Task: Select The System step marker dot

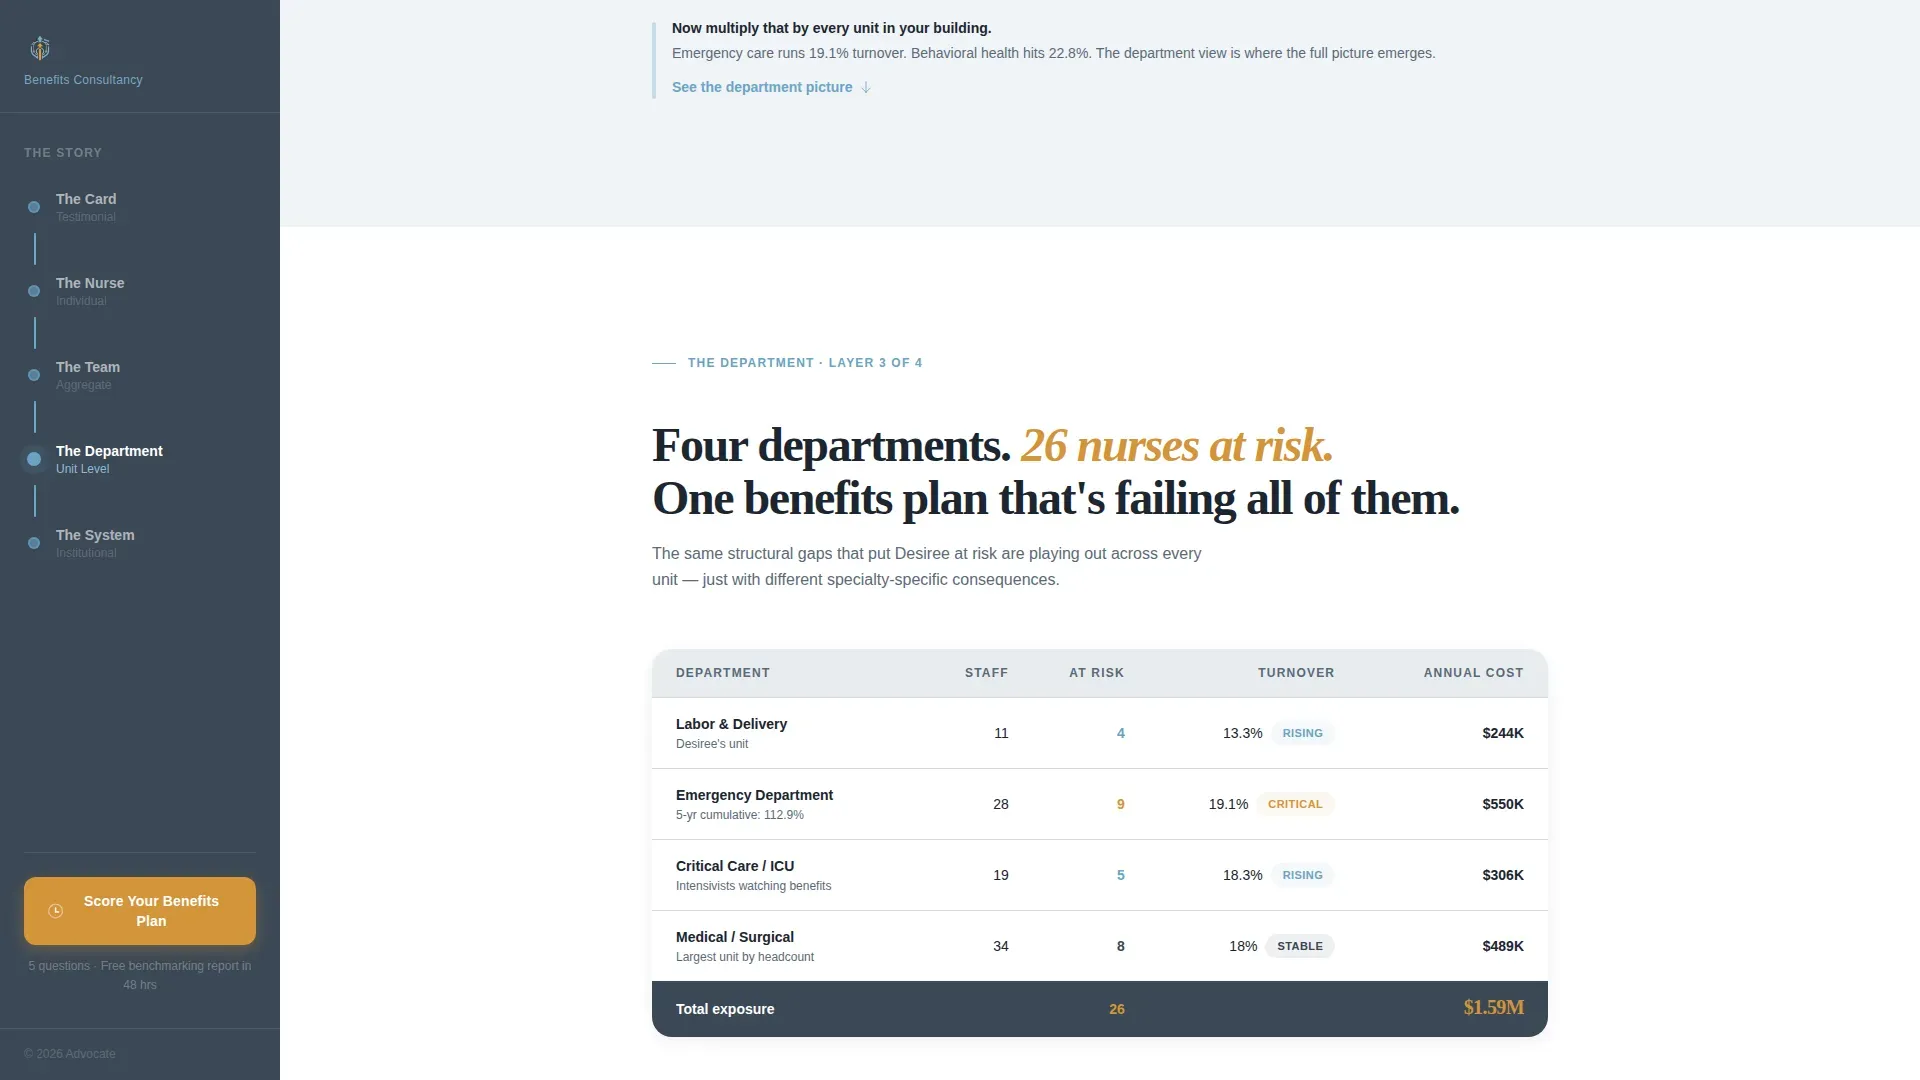Action: point(34,543)
